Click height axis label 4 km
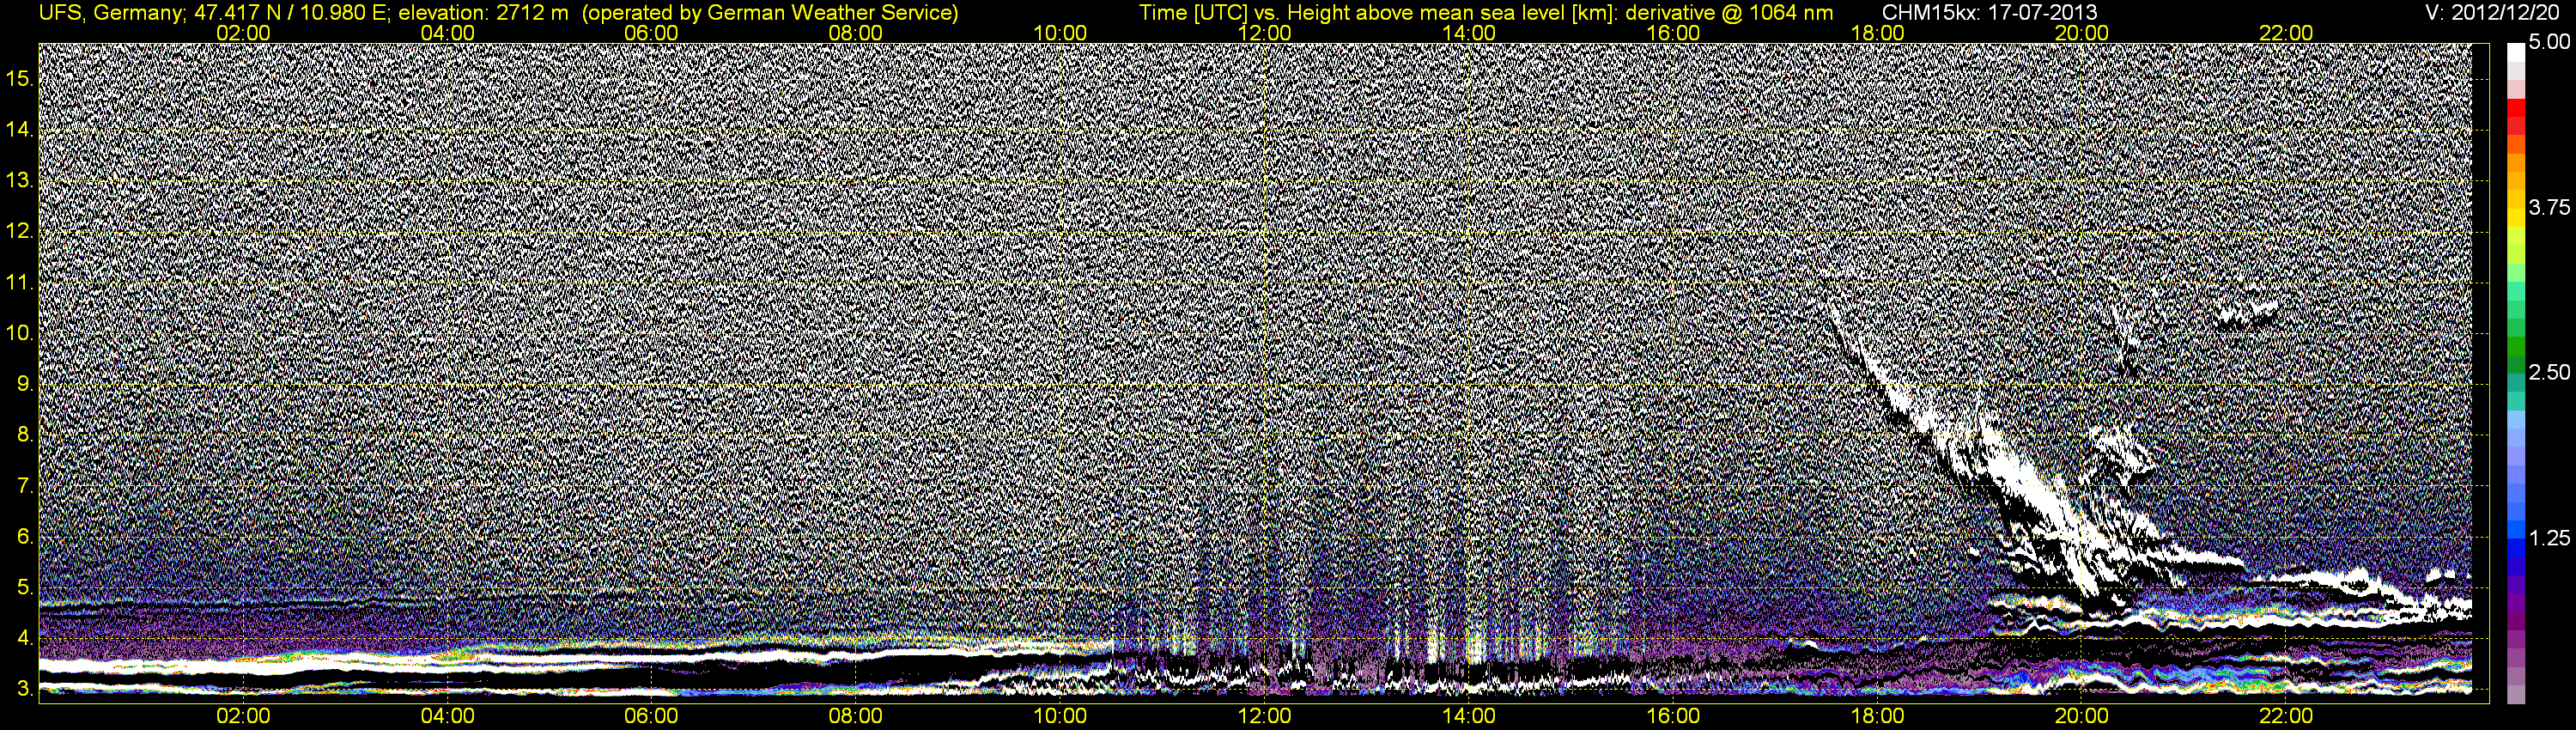Viewport: 2576px width, 730px height. [25, 638]
